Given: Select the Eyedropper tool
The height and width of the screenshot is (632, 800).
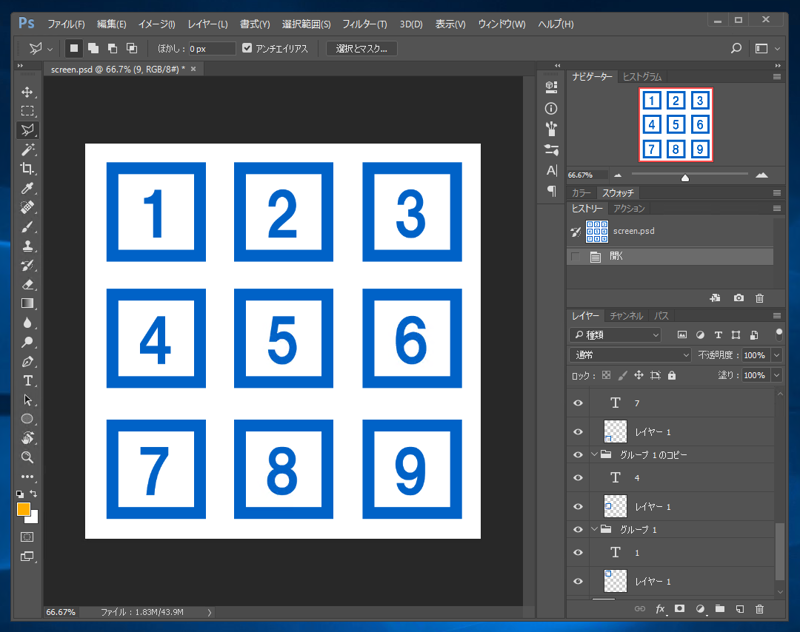Looking at the screenshot, I should pos(28,188).
